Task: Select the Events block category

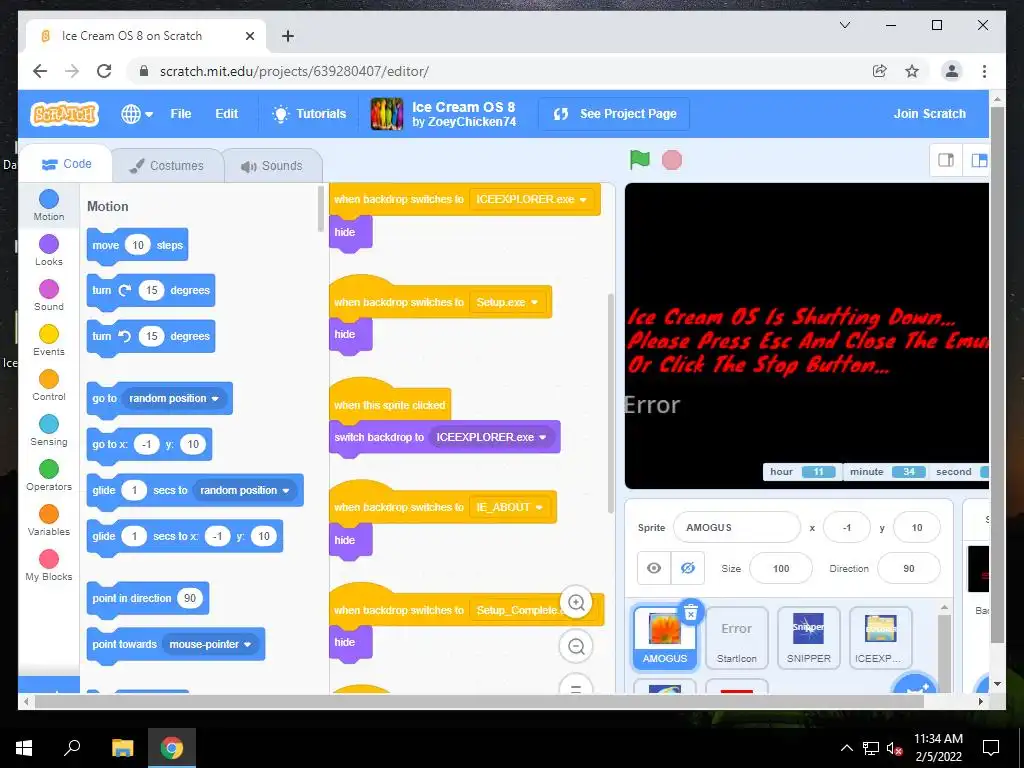Action: tap(49, 340)
